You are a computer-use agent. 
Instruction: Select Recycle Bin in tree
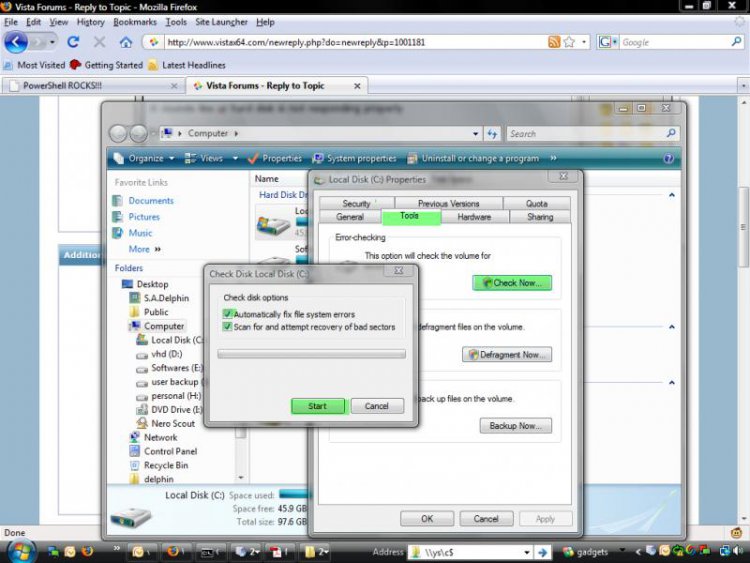tap(166, 465)
